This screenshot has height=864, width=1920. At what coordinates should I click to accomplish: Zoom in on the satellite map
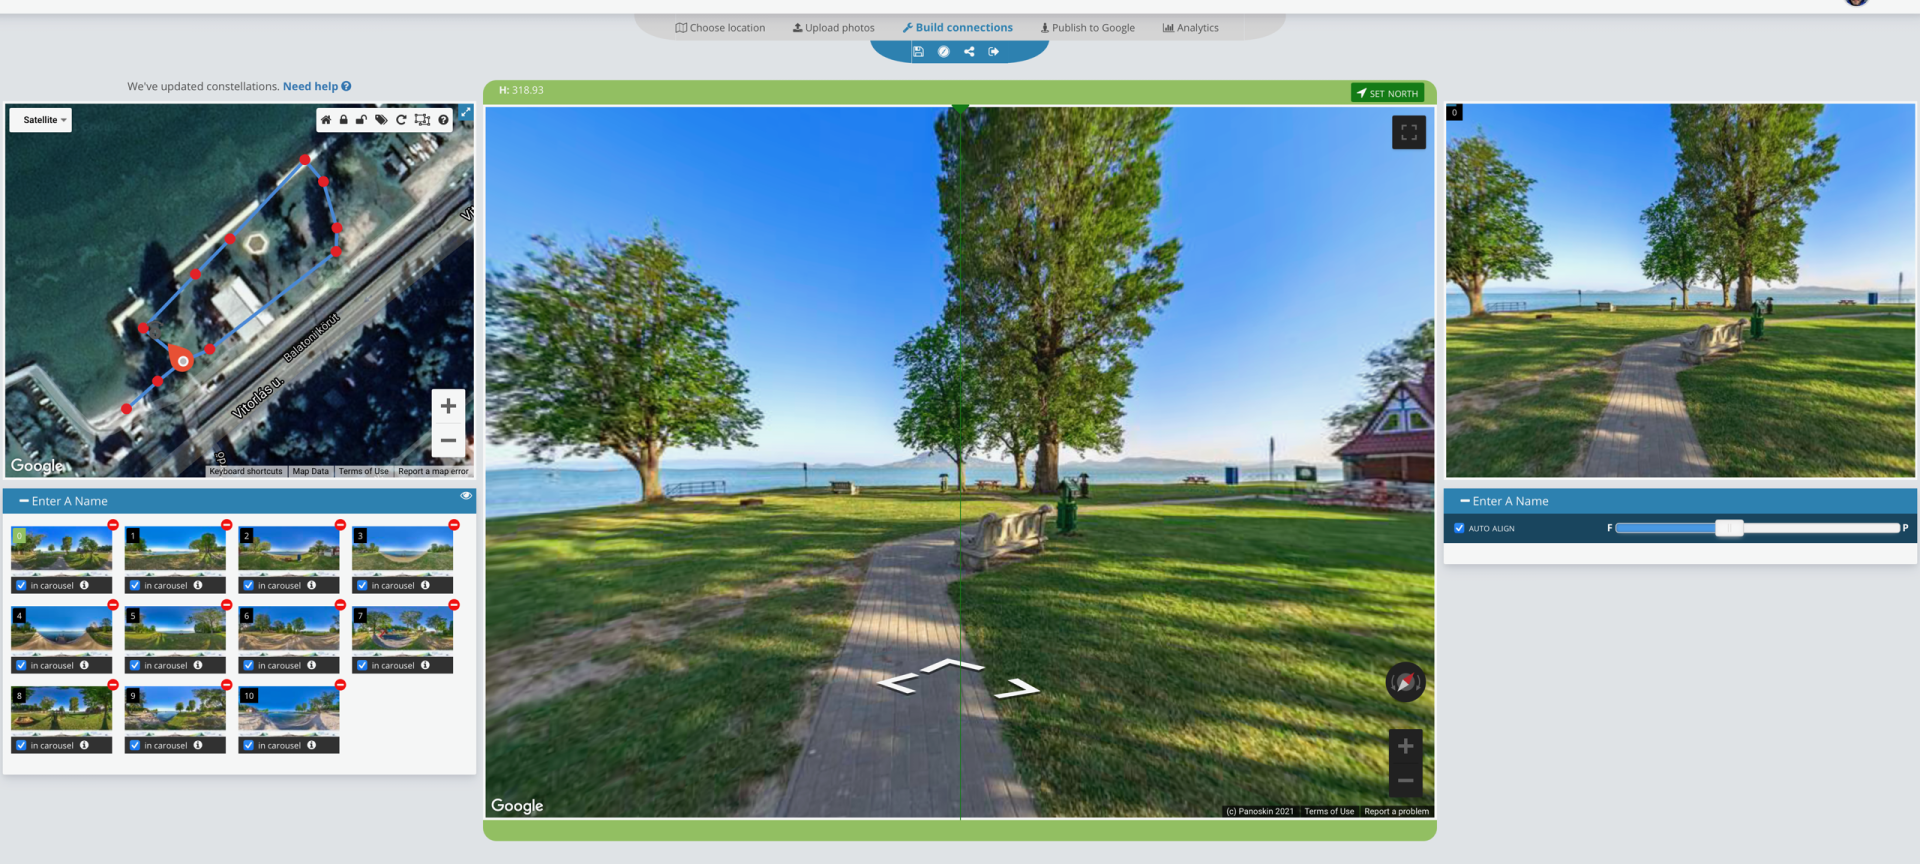tap(448, 406)
